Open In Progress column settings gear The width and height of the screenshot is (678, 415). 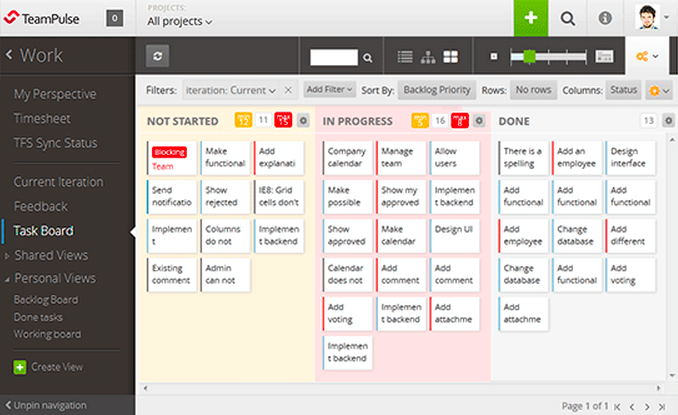(476, 120)
